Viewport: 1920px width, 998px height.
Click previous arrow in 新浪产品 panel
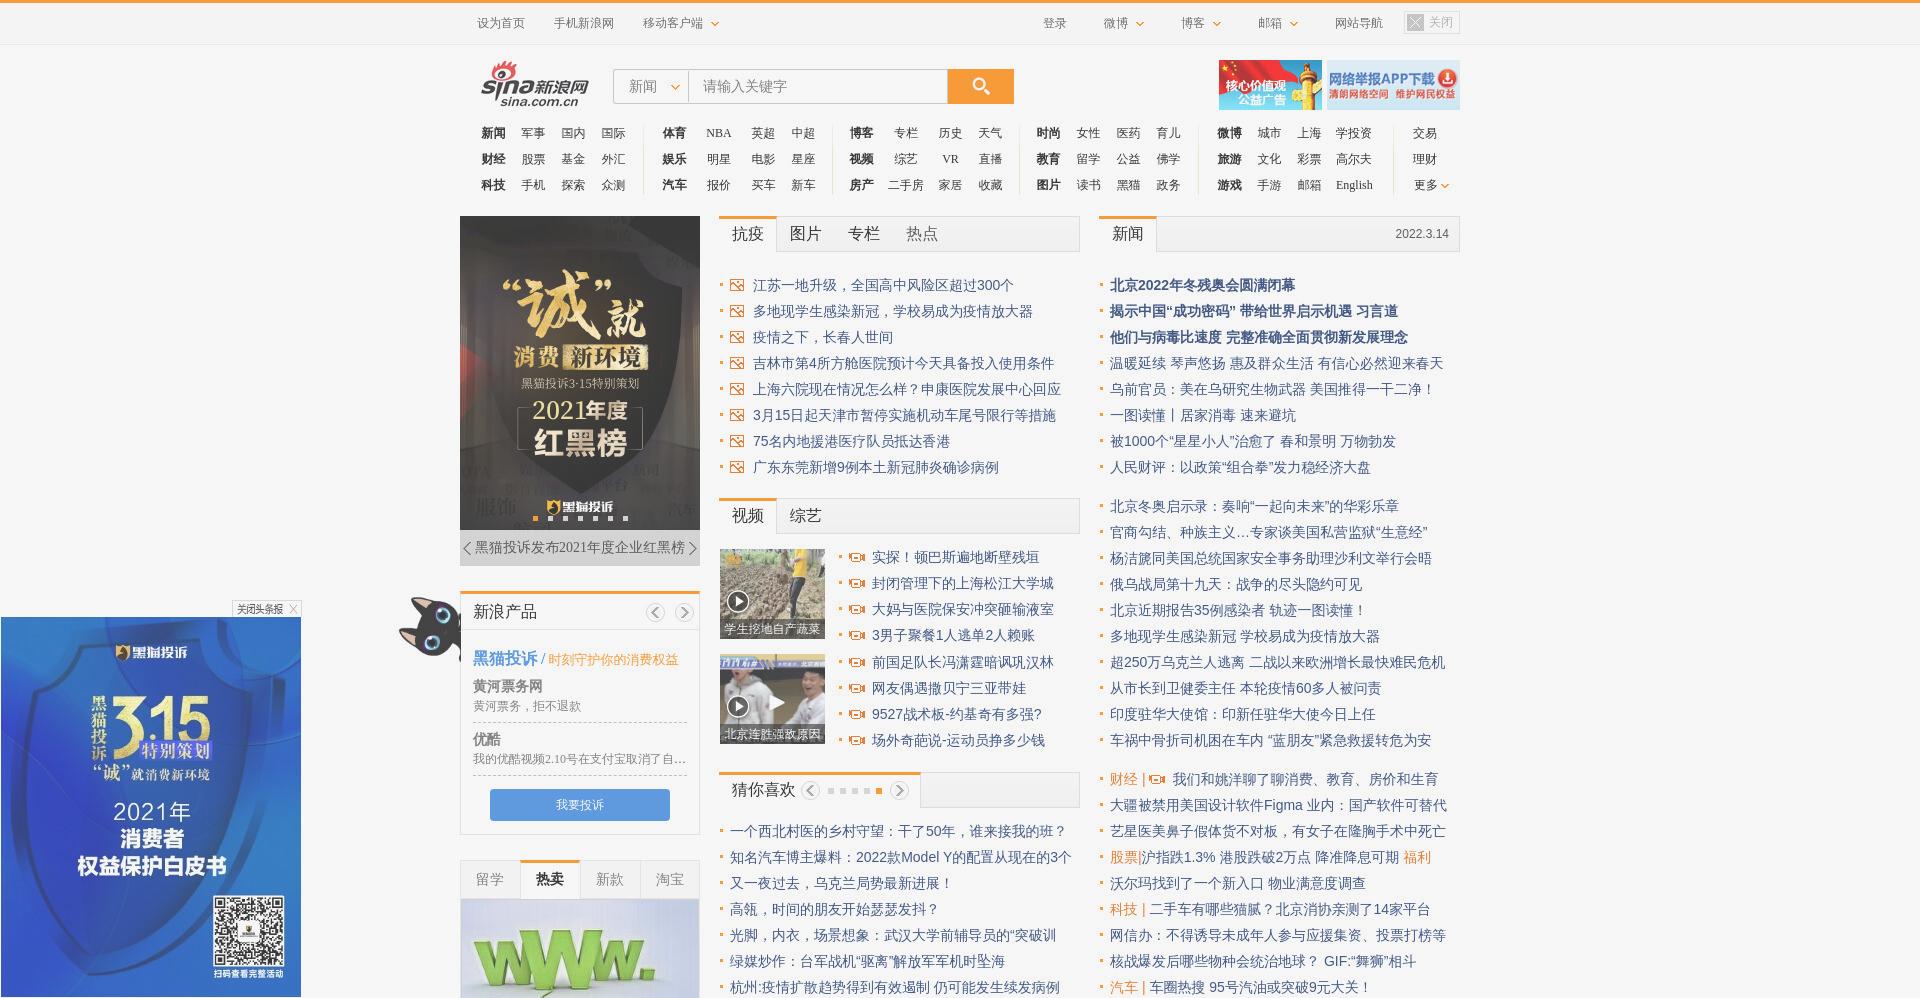point(655,612)
